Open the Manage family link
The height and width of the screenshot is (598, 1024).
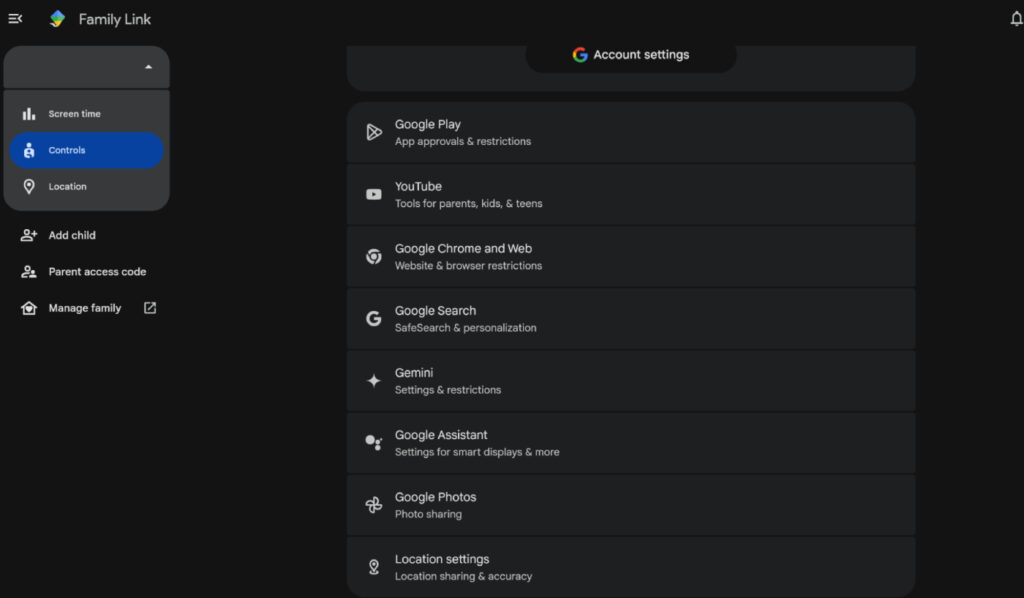tap(85, 308)
